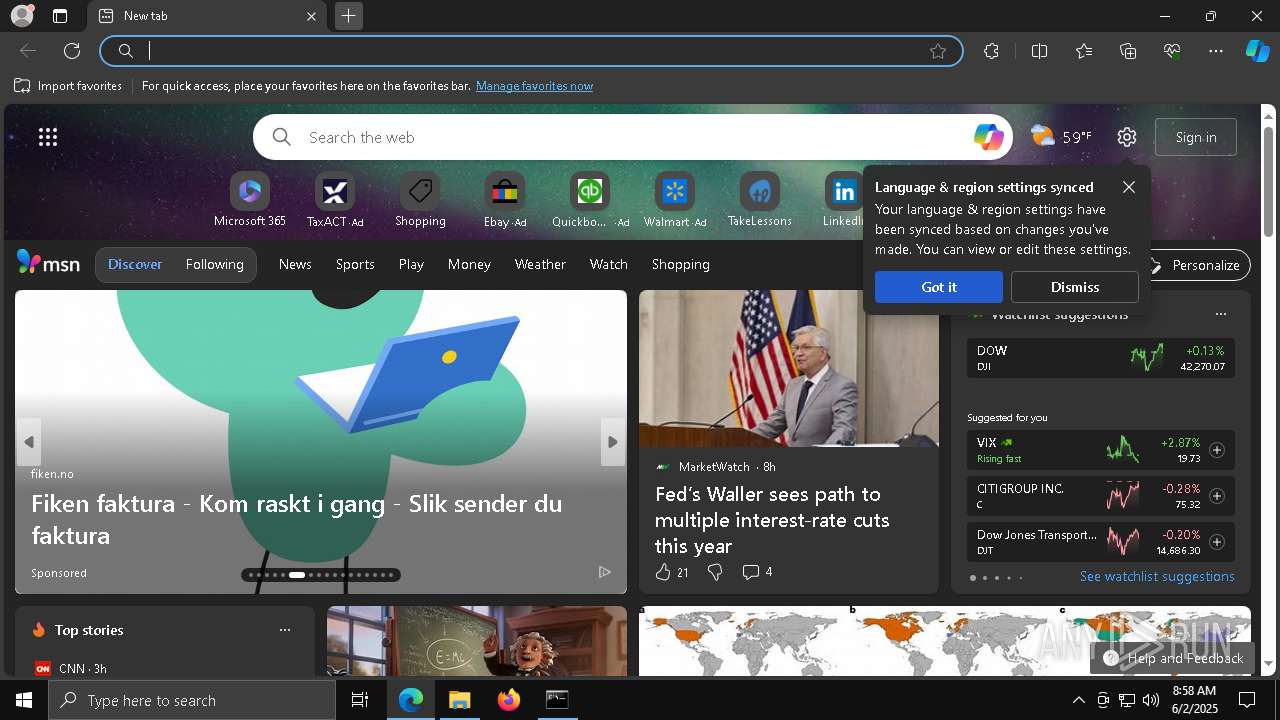Viewport: 1280px width, 720px height.
Task: Click Import favorites
Action: [x=68, y=86]
